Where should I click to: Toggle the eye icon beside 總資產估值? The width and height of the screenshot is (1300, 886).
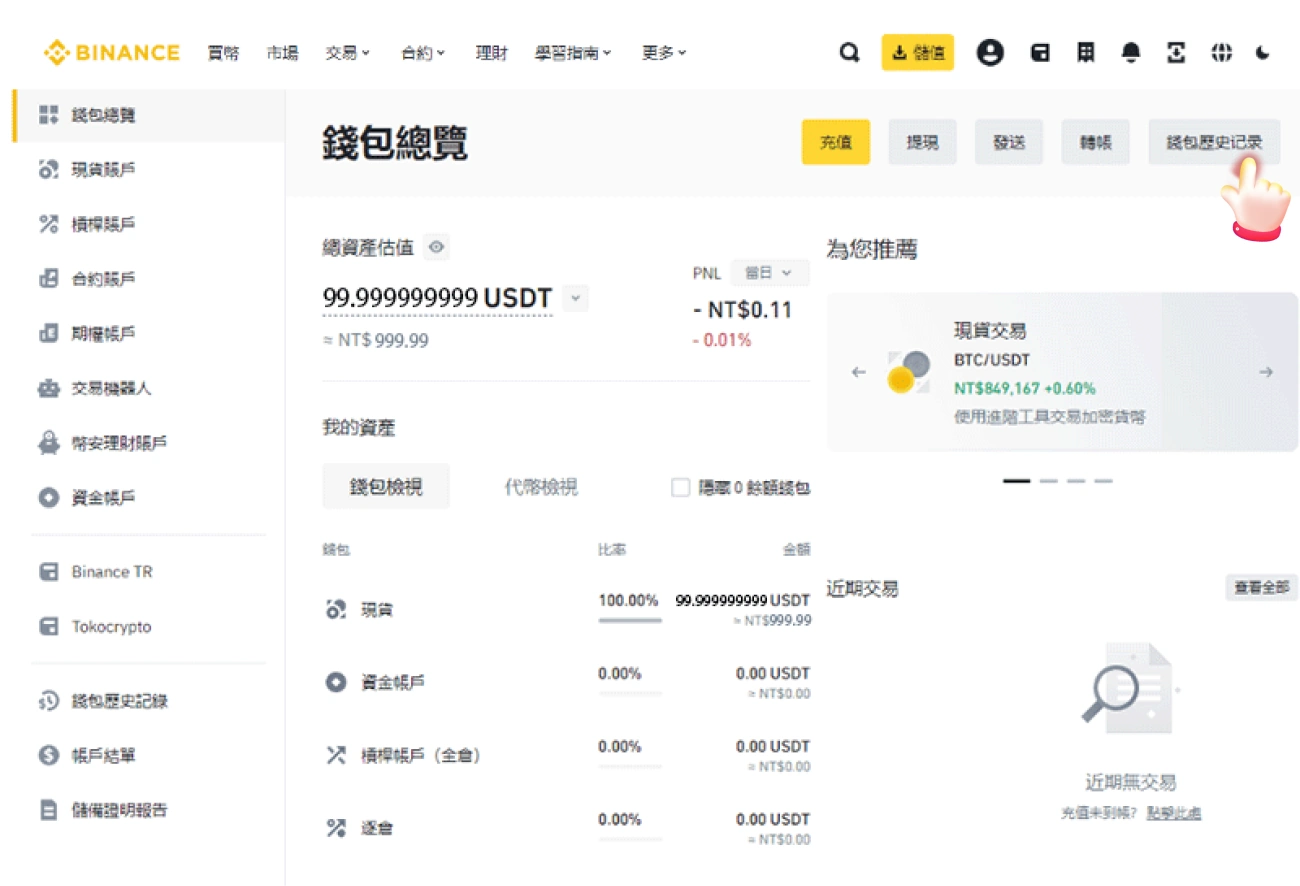tap(435, 246)
